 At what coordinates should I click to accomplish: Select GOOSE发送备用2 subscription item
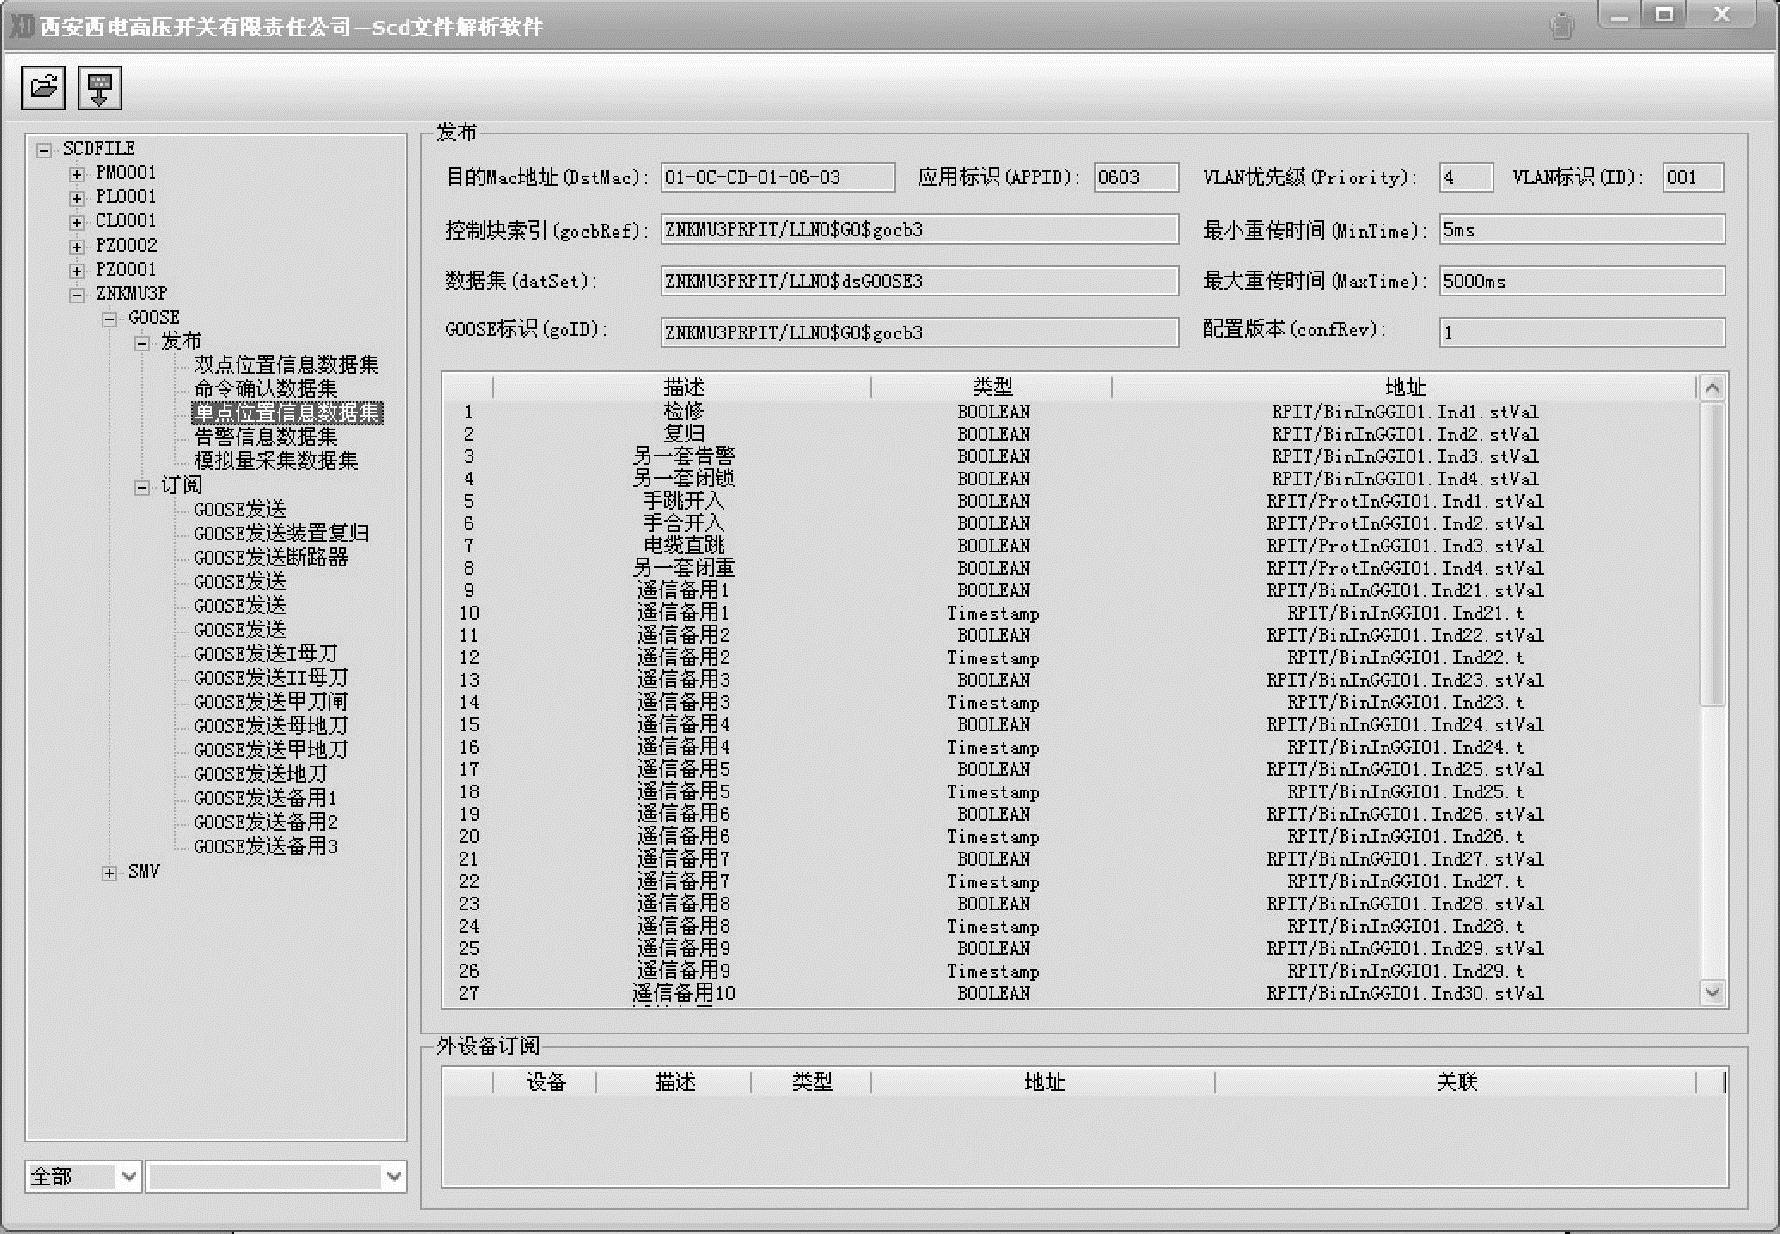[265, 822]
